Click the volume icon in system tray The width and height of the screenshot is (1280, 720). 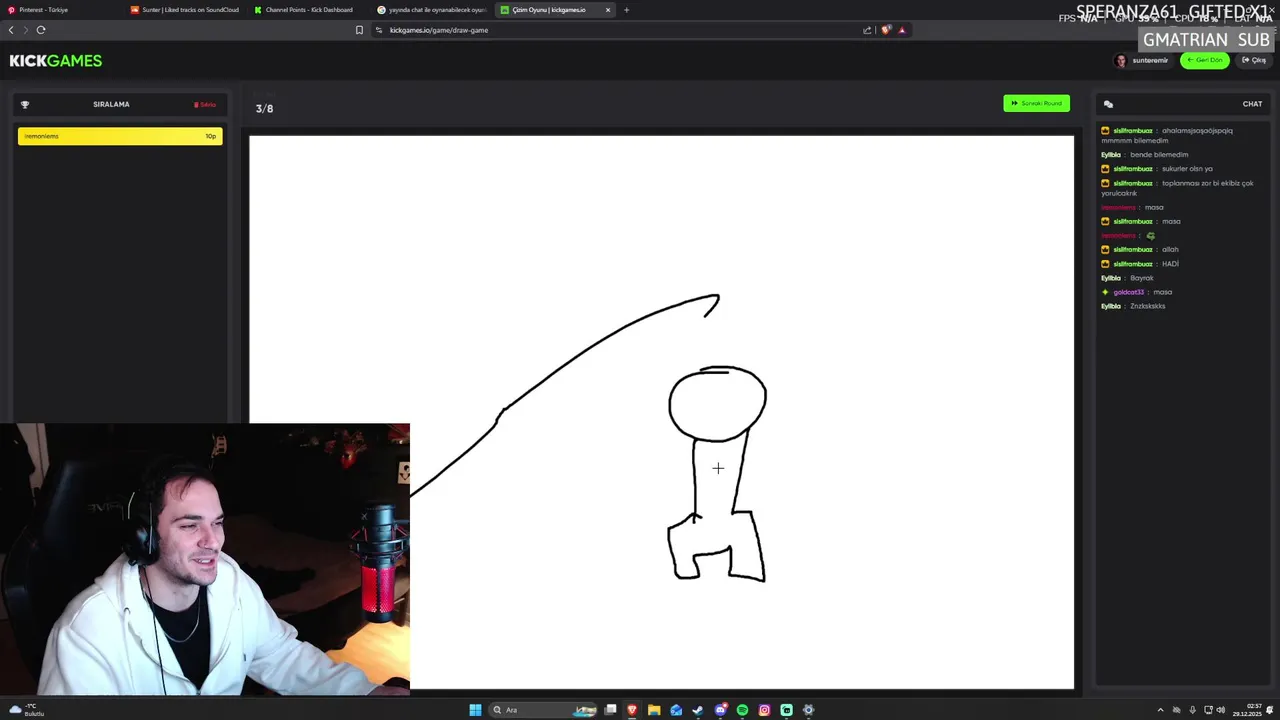tap(1220, 710)
